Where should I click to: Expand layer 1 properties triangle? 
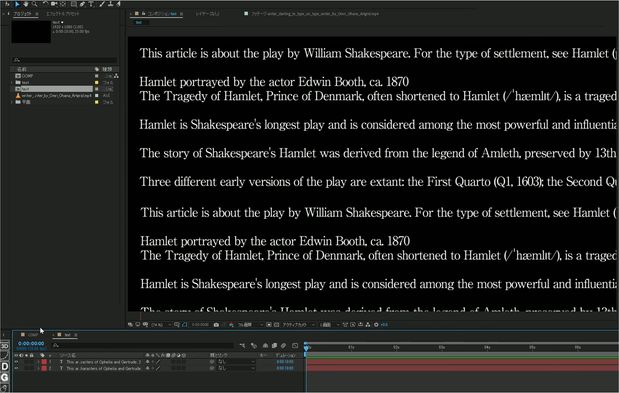coord(39,362)
